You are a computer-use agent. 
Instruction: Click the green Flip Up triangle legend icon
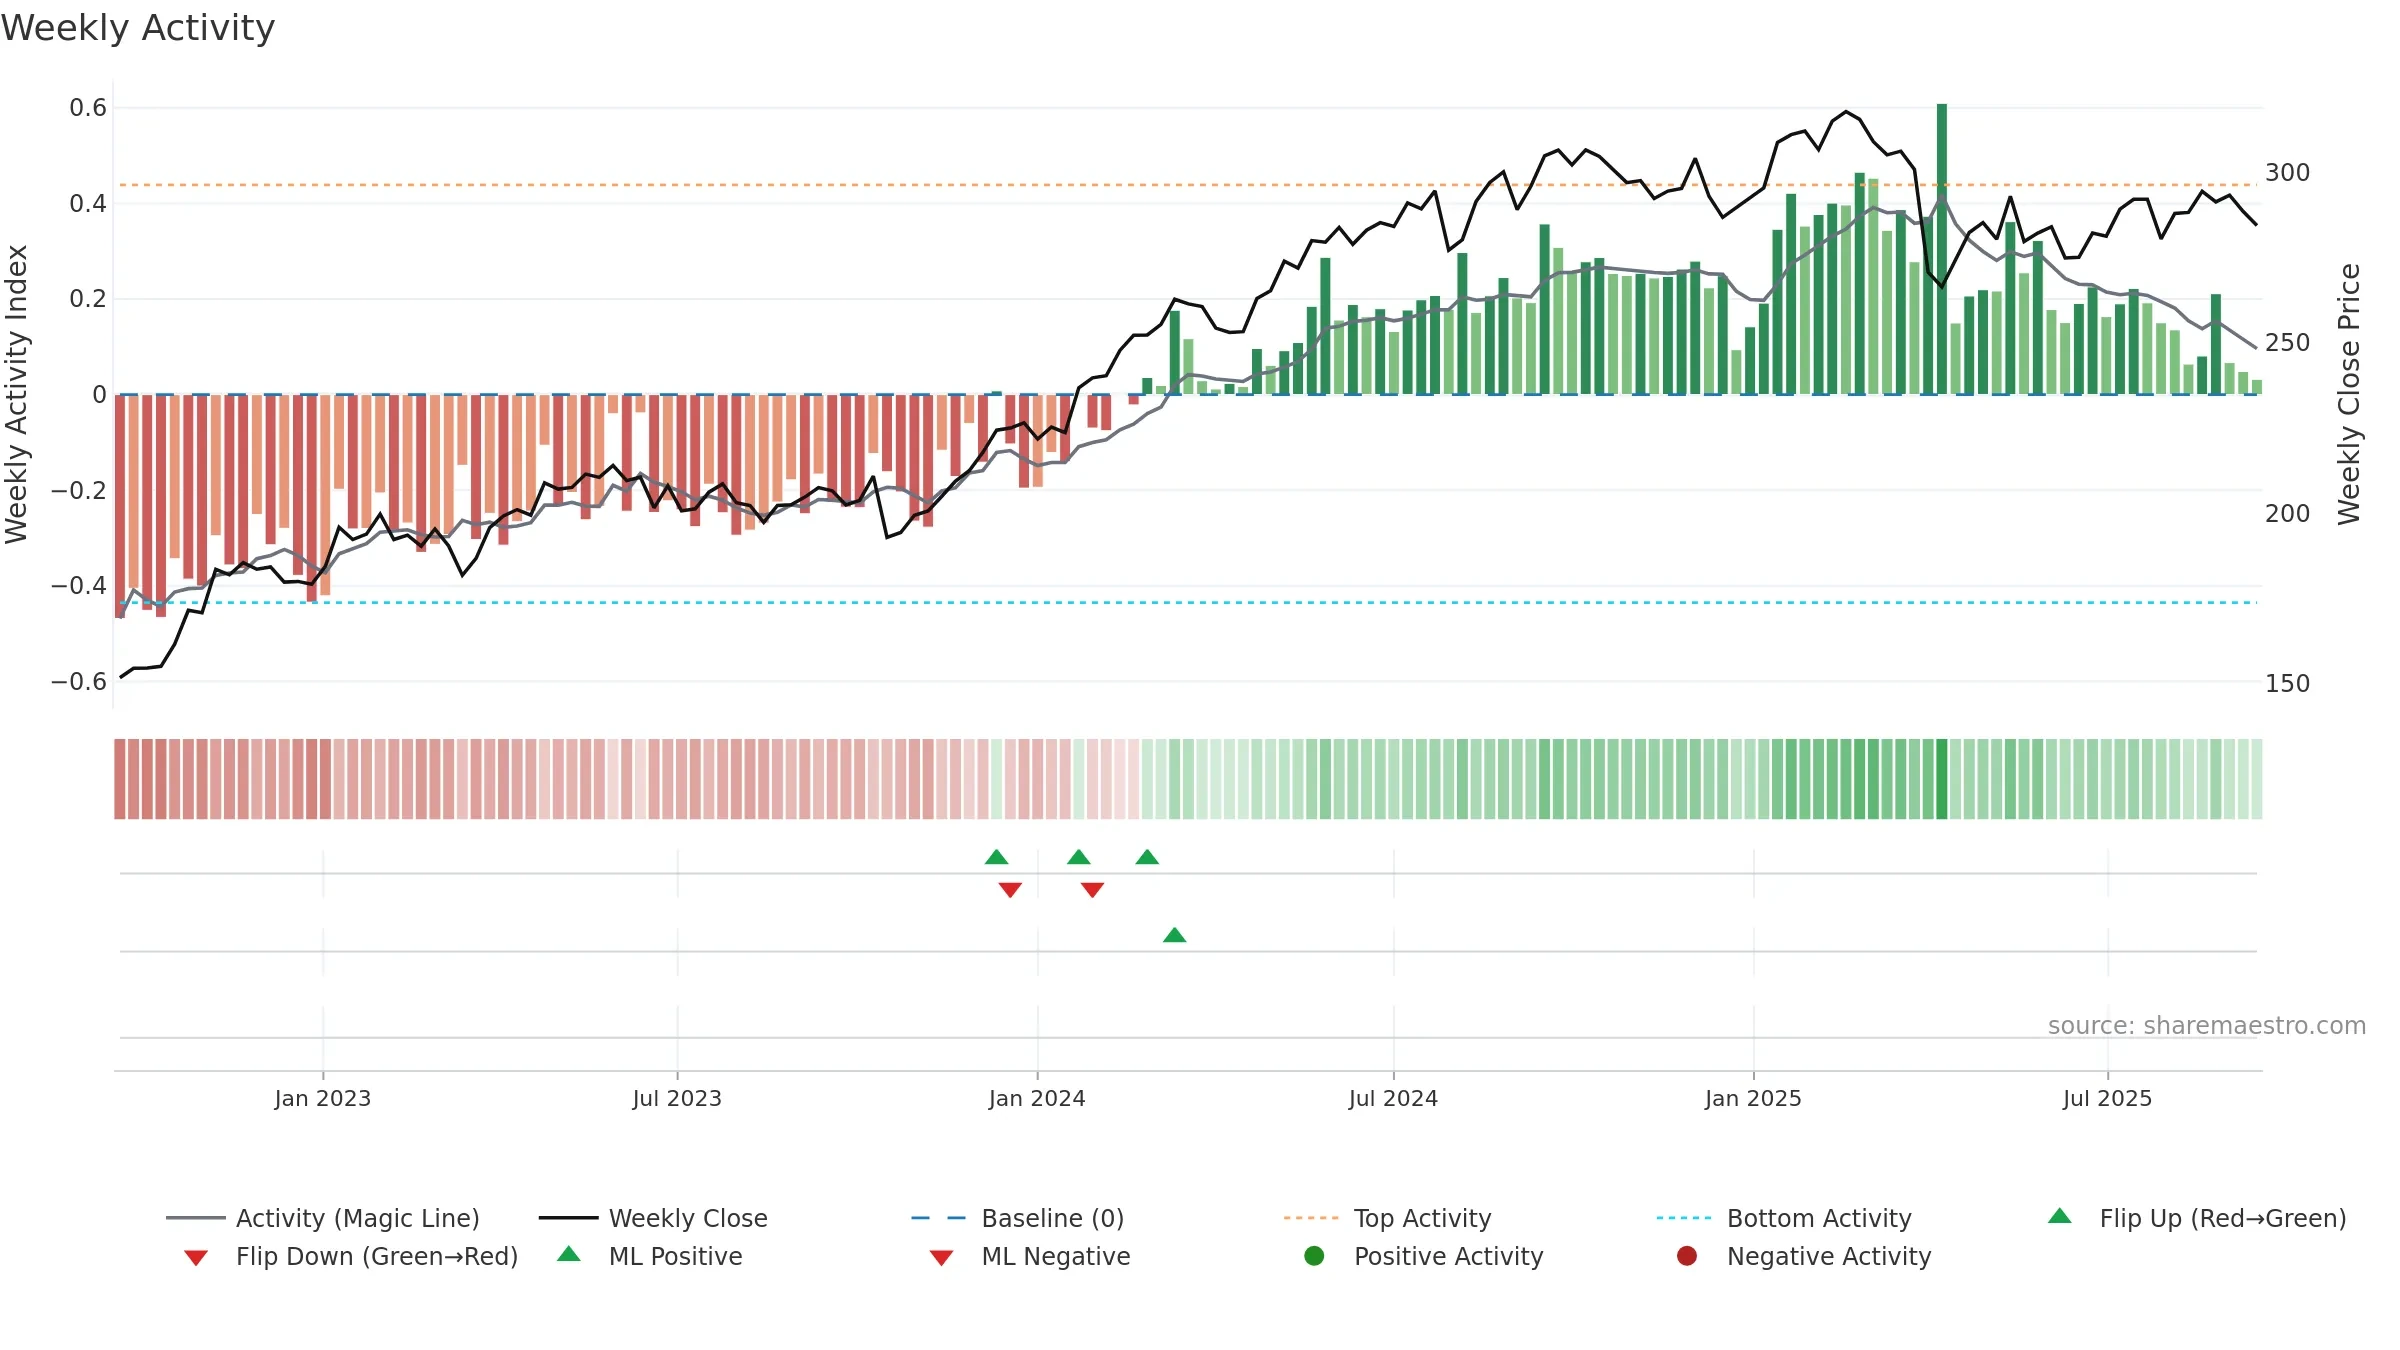click(2060, 1216)
